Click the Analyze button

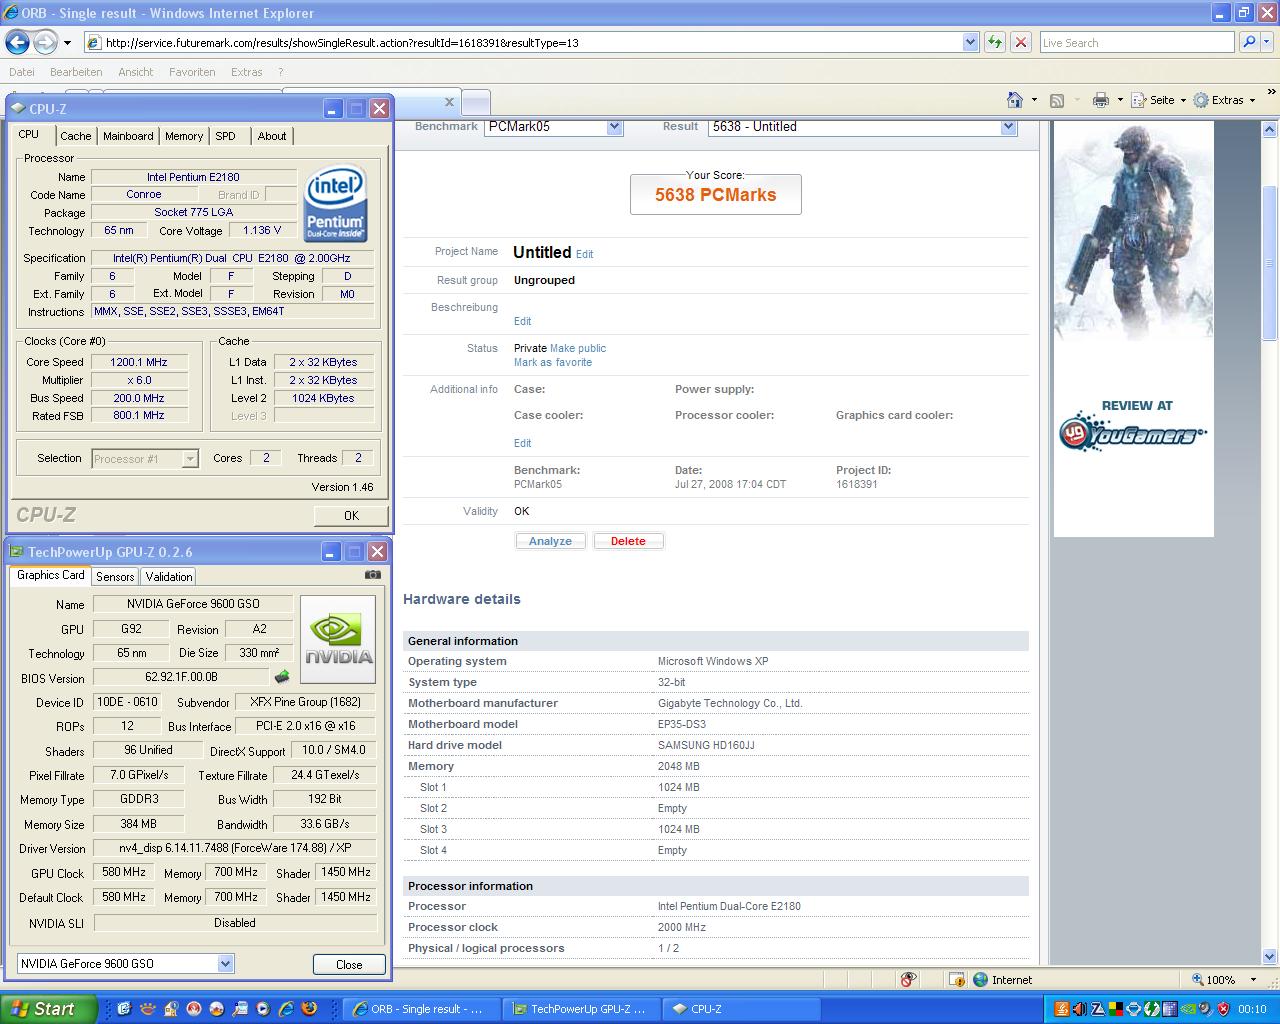point(550,541)
